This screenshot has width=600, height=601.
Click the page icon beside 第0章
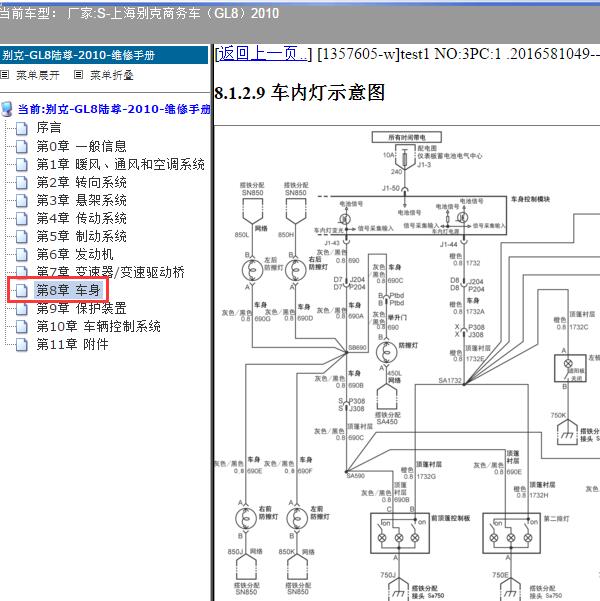click(x=22, y=146)
